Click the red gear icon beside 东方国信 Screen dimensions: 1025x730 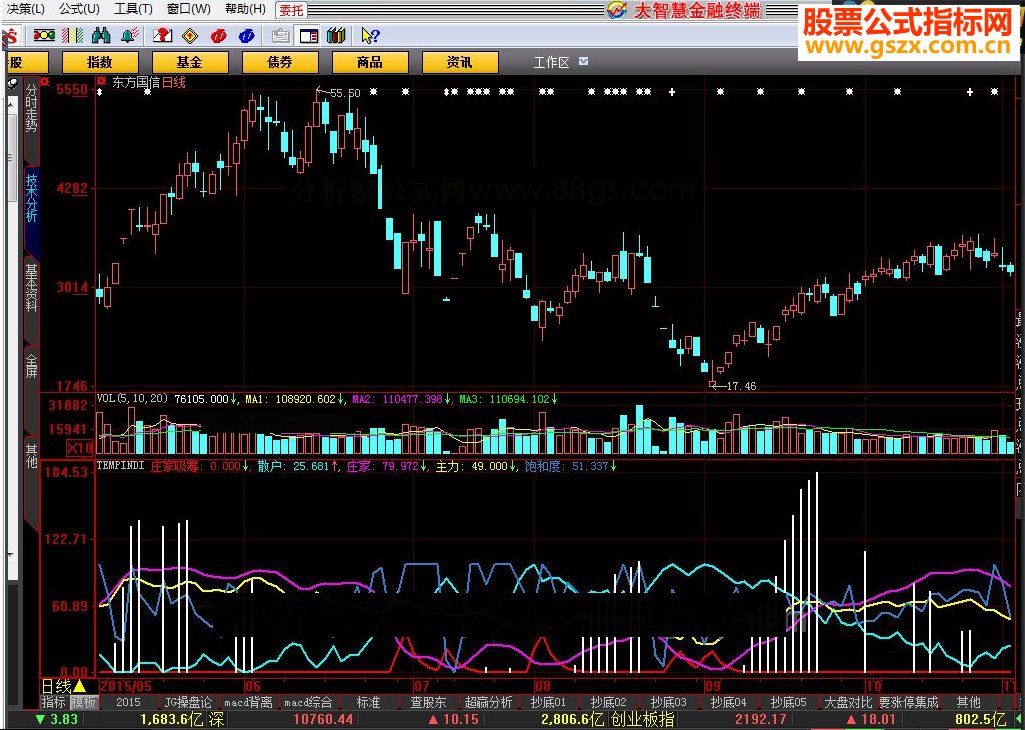(x=101, y=82)
